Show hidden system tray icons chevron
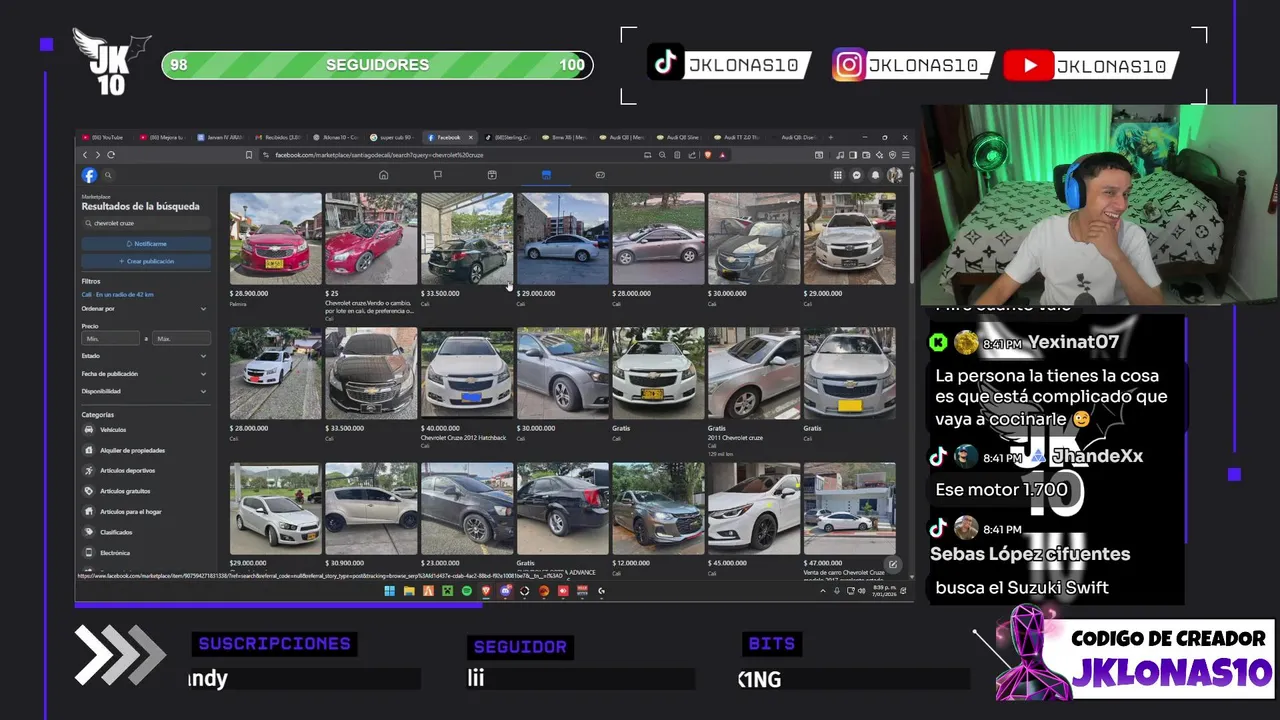This screenshot has height=720, width=1280. pyautogui.click(x=823, y=591)
